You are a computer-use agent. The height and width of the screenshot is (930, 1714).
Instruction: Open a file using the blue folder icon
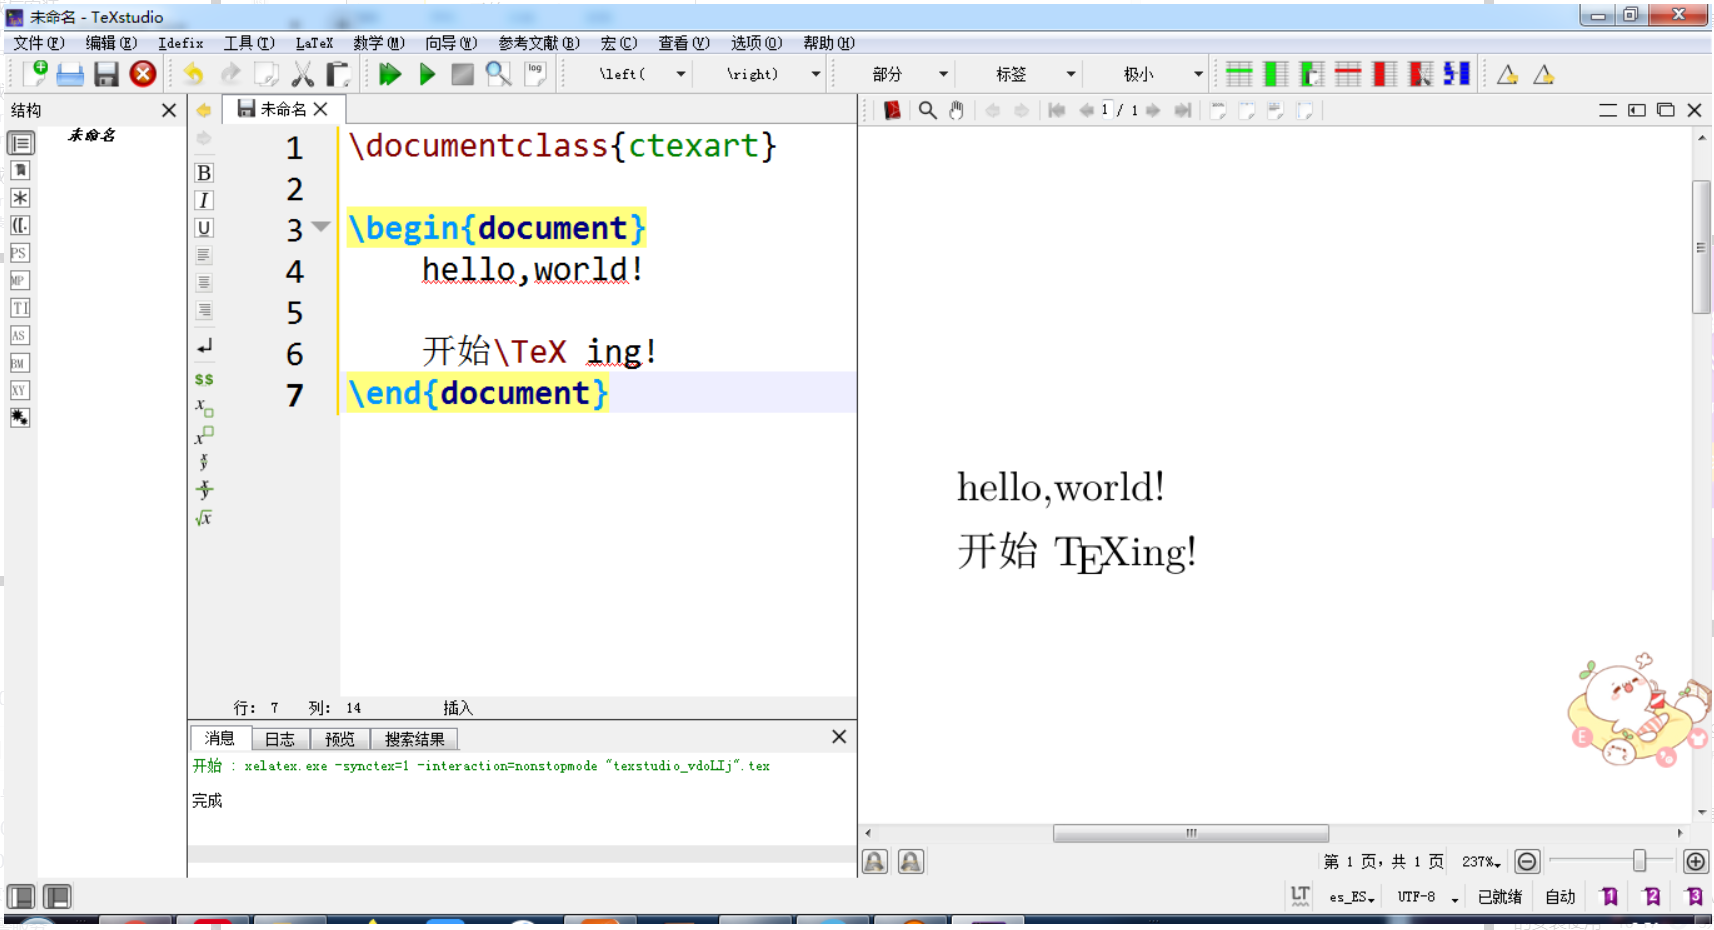(x=70, y=74)
